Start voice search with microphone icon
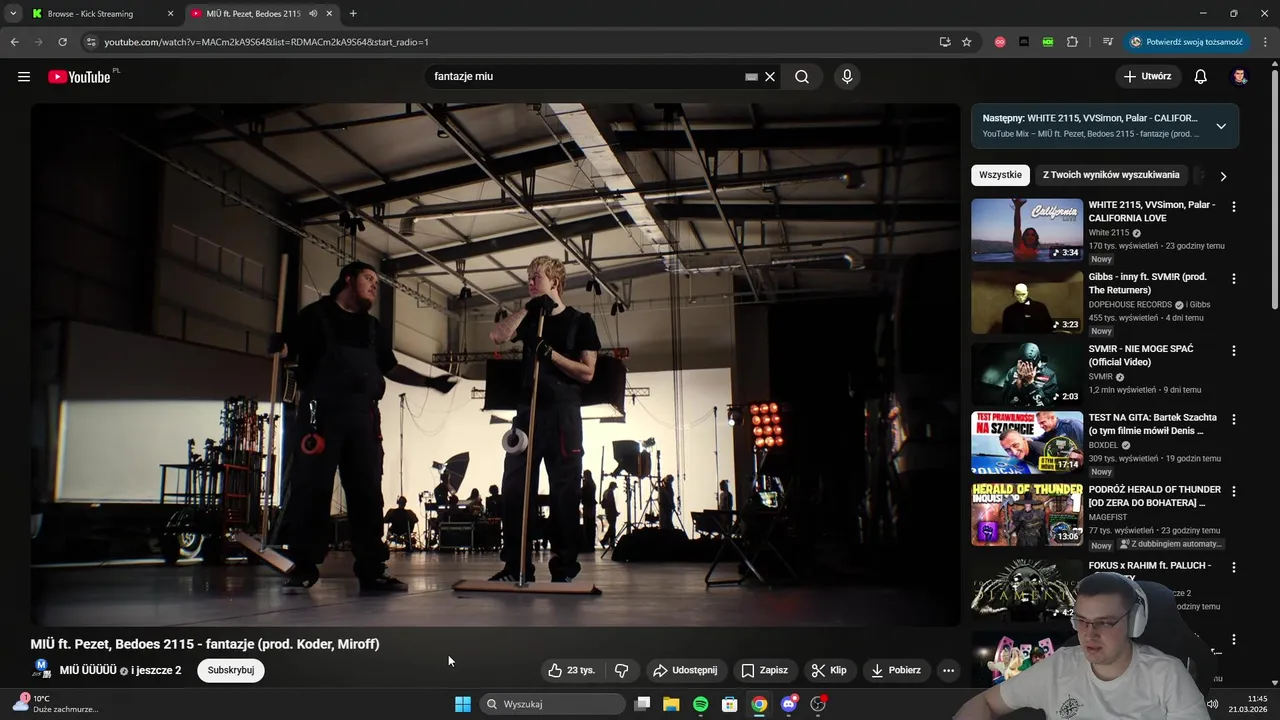The height and width of the screenshot is (720, 1280). pyautogui.click(x=847, y=77)
